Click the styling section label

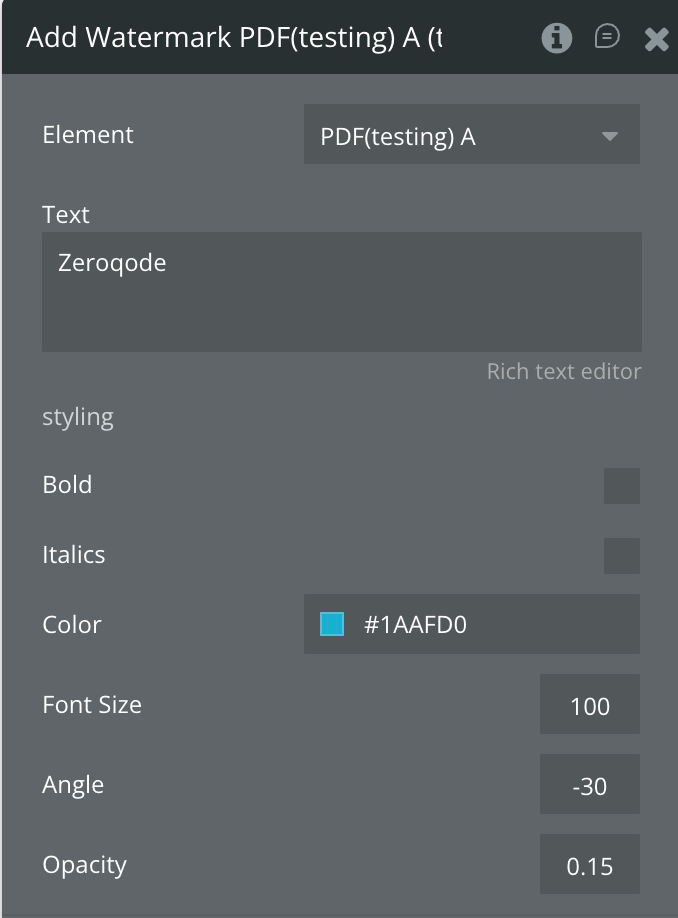coord(78,417)
